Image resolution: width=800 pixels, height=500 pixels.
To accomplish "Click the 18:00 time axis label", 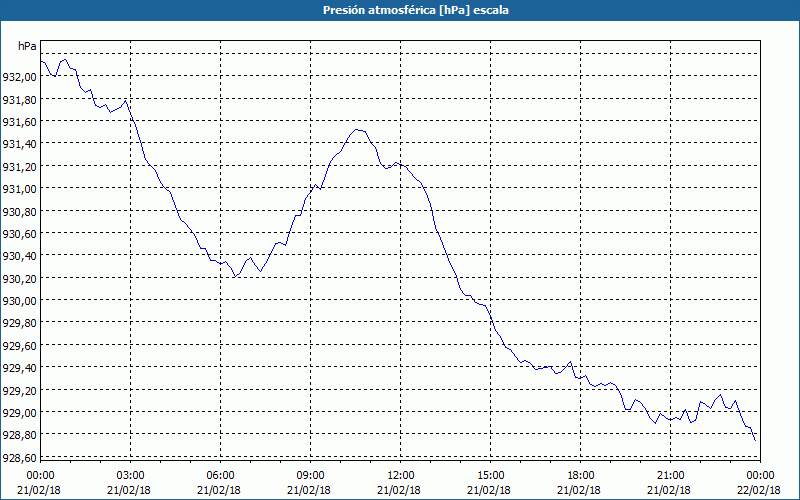I will pyautogui.click(x=581, y=476).
